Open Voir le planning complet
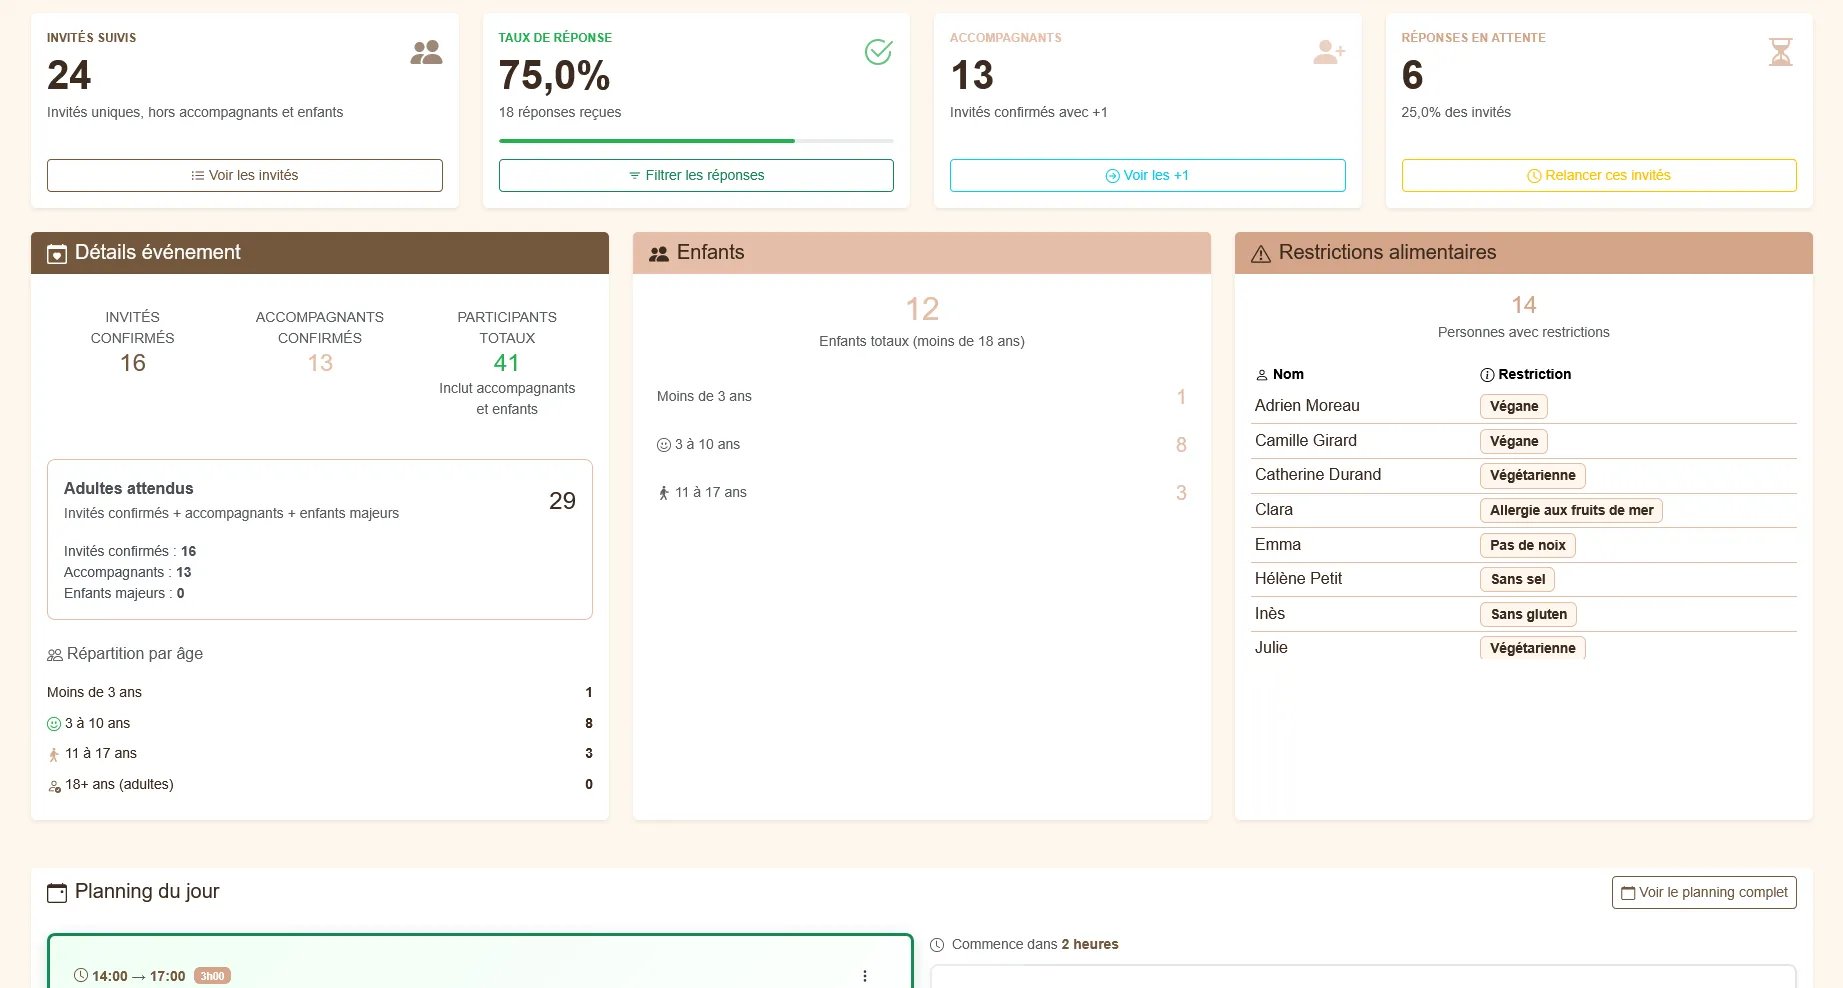 click(x=1703, y=892)
